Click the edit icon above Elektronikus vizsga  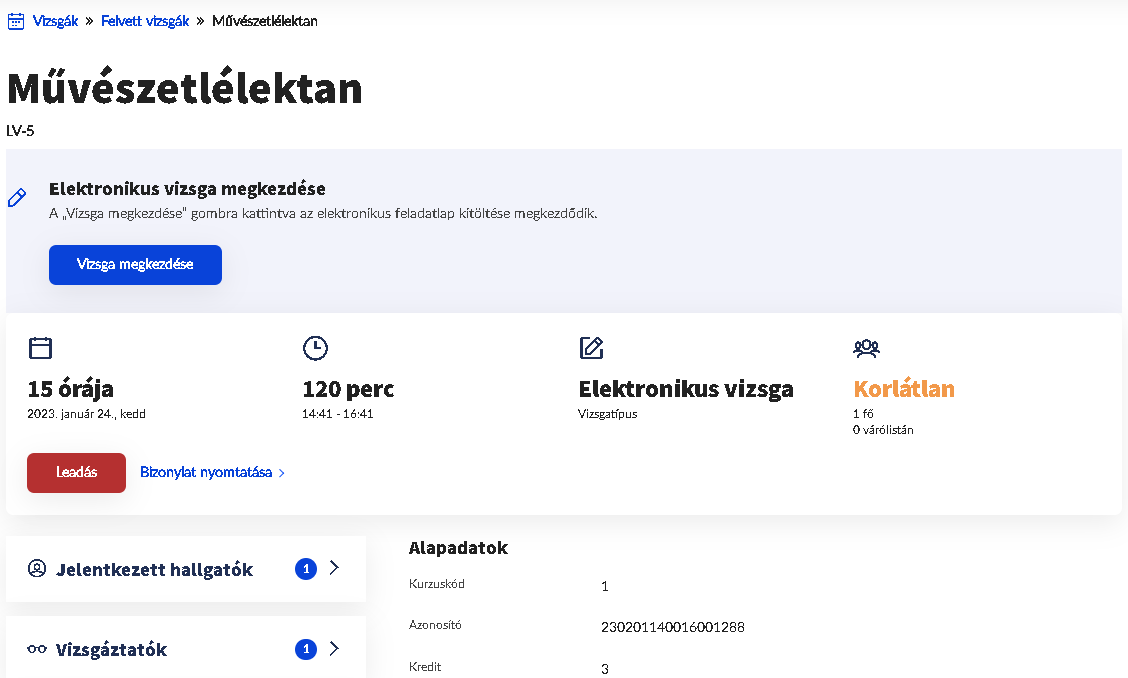592,348
